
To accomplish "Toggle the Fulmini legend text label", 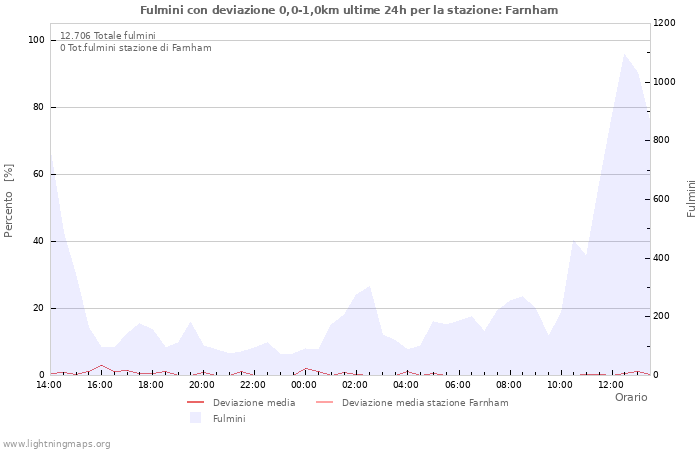I will click(x=229, y=419).
